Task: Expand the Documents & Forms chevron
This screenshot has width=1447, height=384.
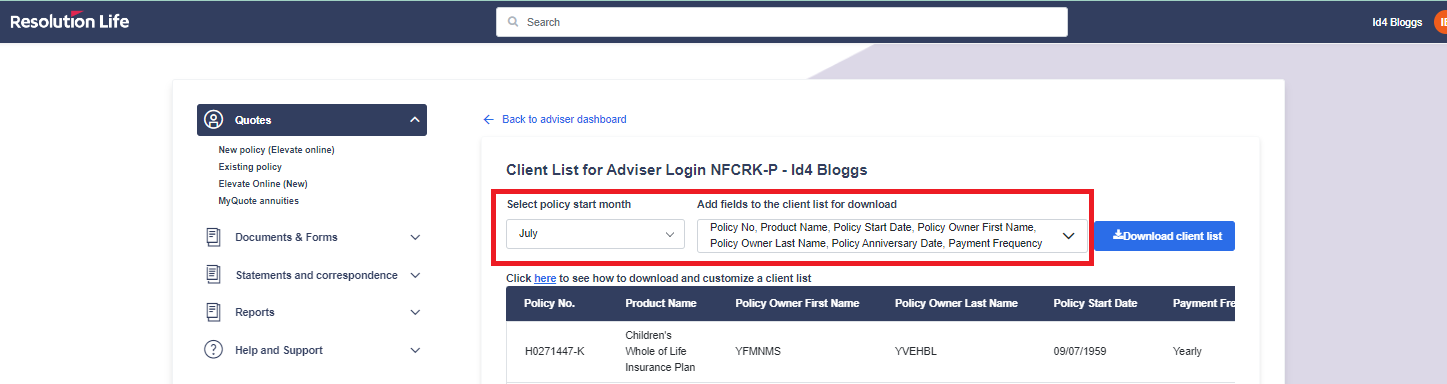Action: [415, 237]
